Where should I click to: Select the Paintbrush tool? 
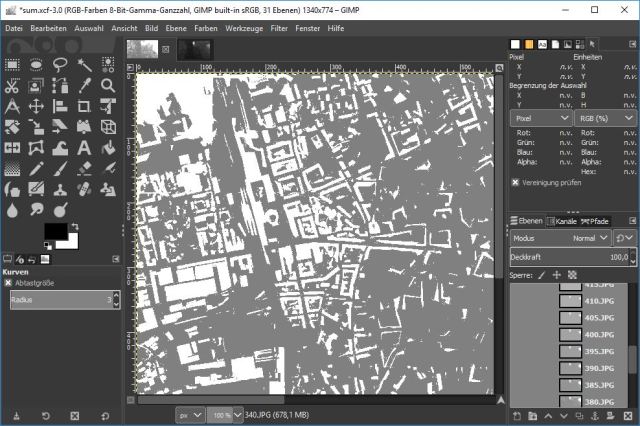[x=60, y=169]
